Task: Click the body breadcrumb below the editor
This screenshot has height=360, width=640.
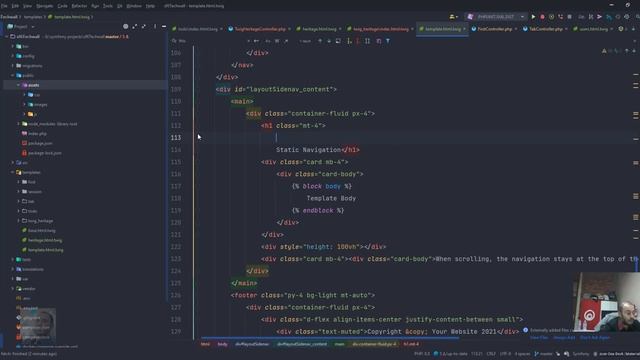Action: point(222,344)
